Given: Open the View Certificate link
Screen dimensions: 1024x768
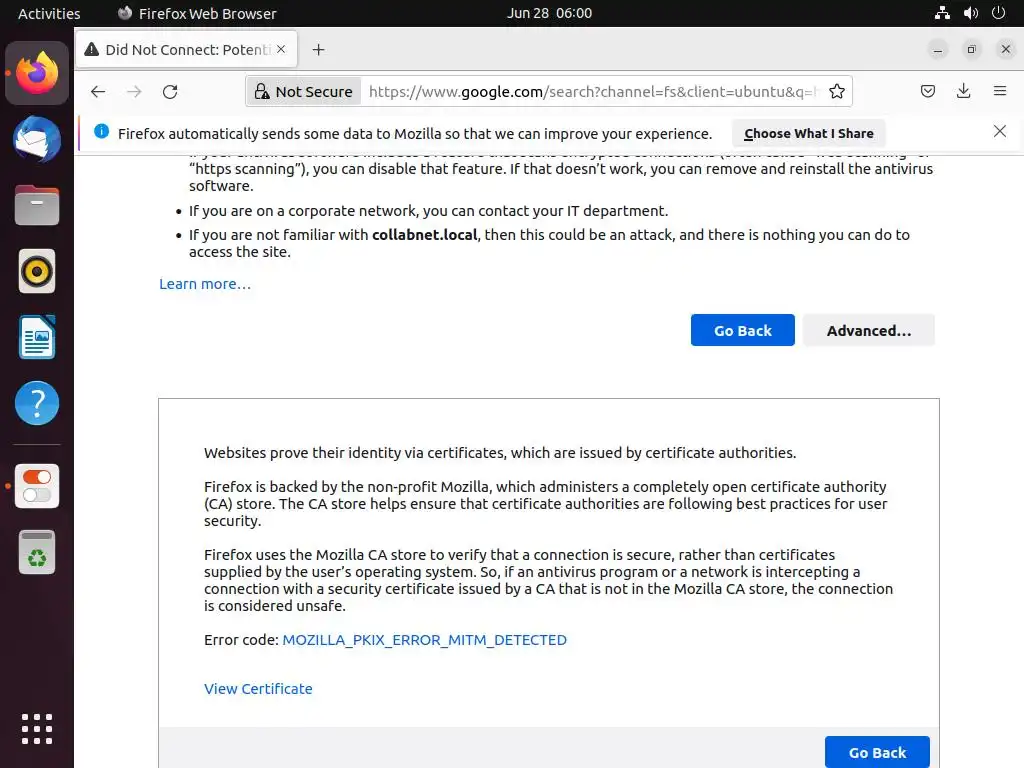Looking at the screenshot, I should point(258,689).
